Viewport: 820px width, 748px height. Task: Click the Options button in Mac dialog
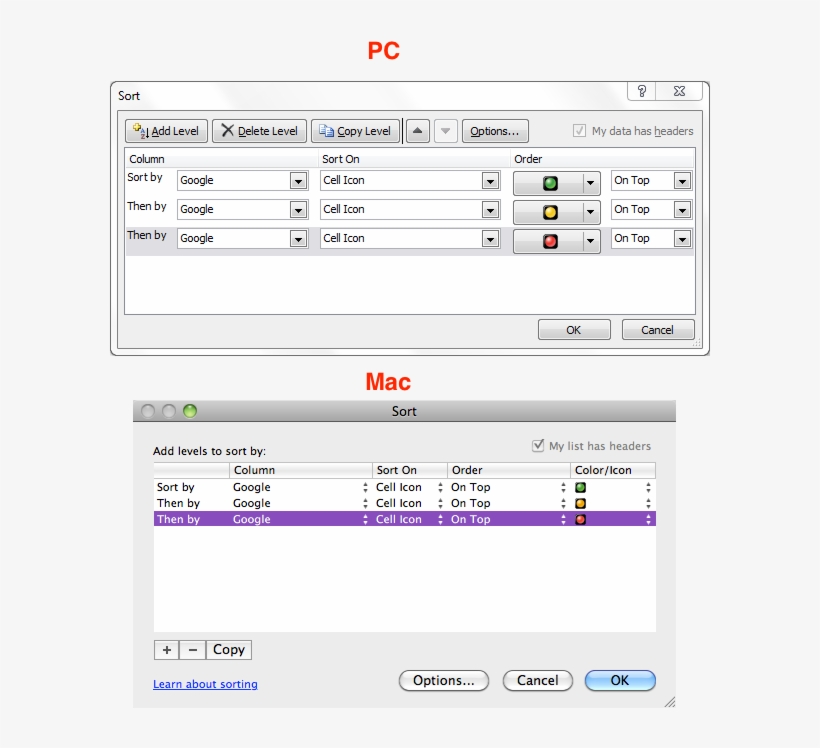coord(444,680)
